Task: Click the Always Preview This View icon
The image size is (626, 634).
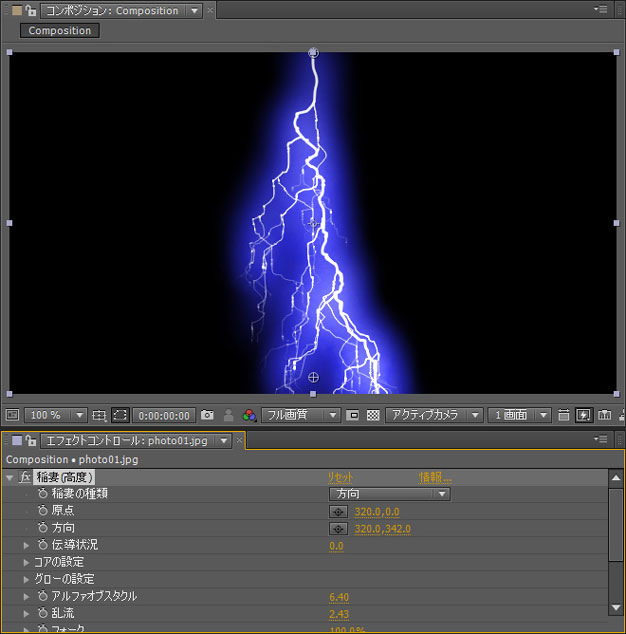Action: pyautogui.click(x=13, y=415)
